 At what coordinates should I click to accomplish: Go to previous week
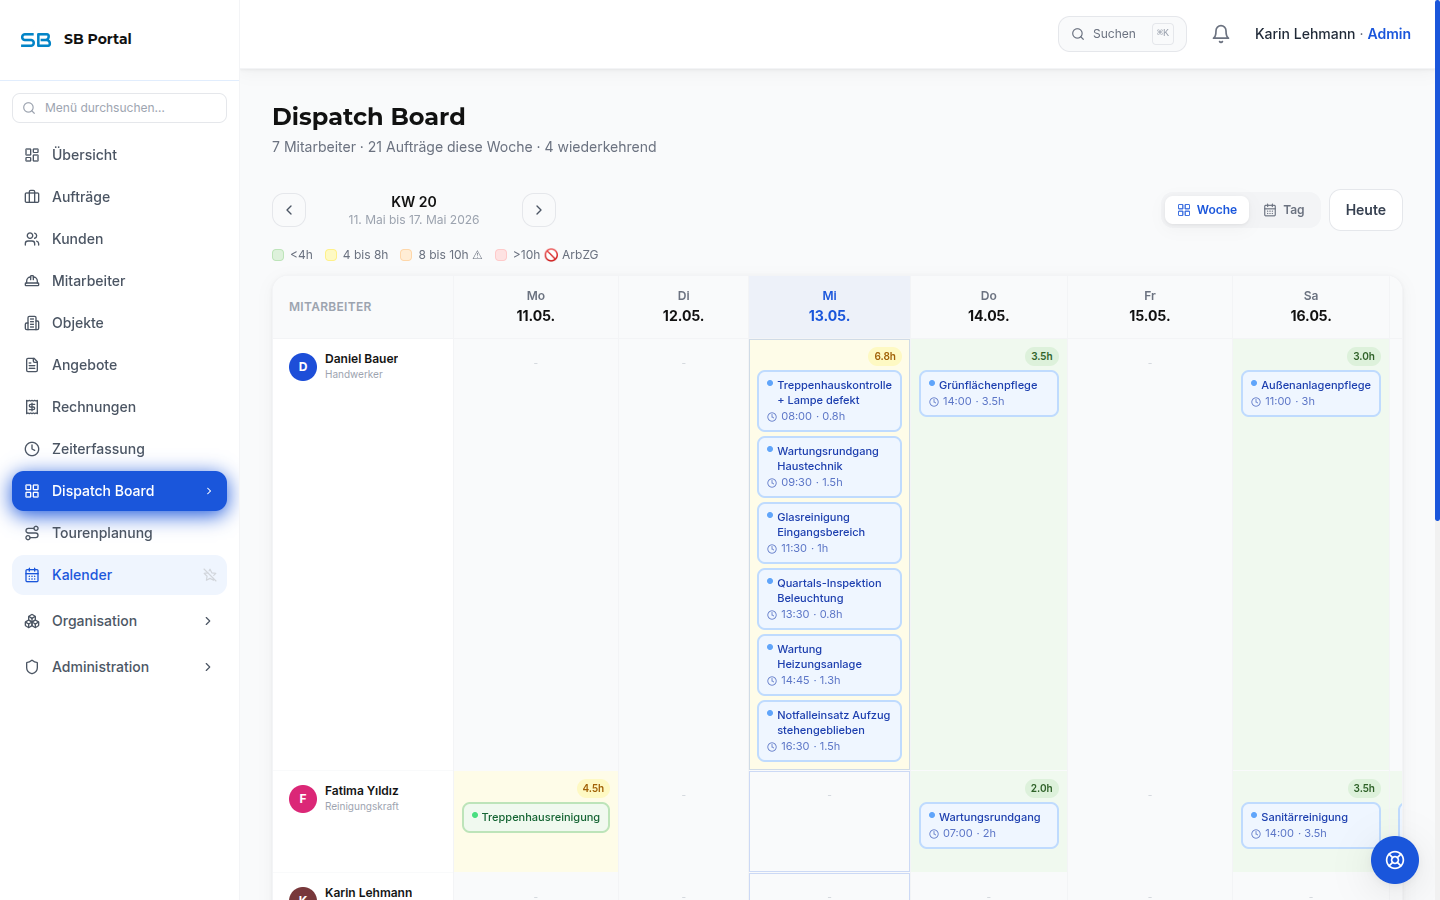coord(289,210)
